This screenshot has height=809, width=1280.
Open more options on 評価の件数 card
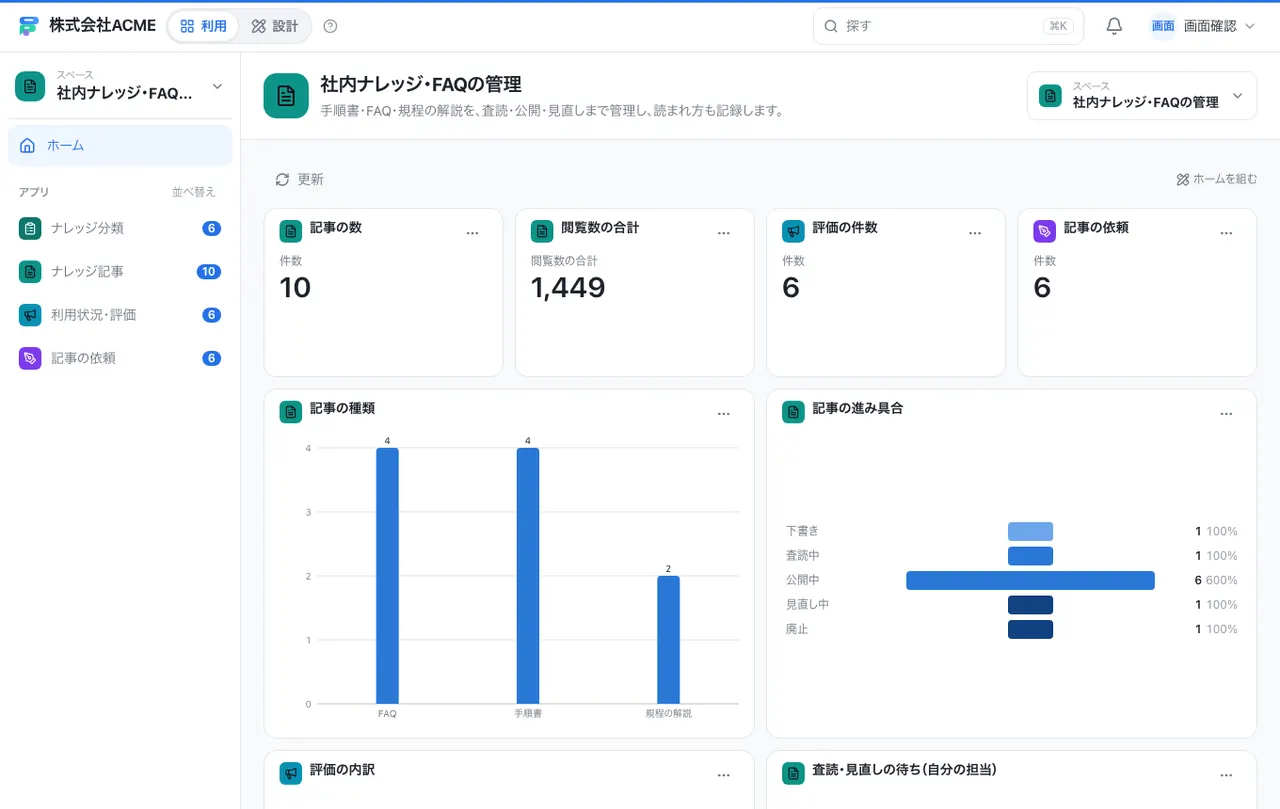tap(975, 233)
